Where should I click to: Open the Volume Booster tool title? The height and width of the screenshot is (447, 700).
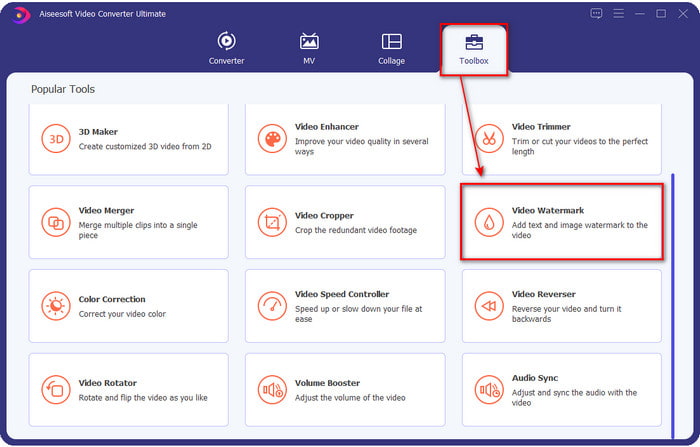tap(327, 383)
